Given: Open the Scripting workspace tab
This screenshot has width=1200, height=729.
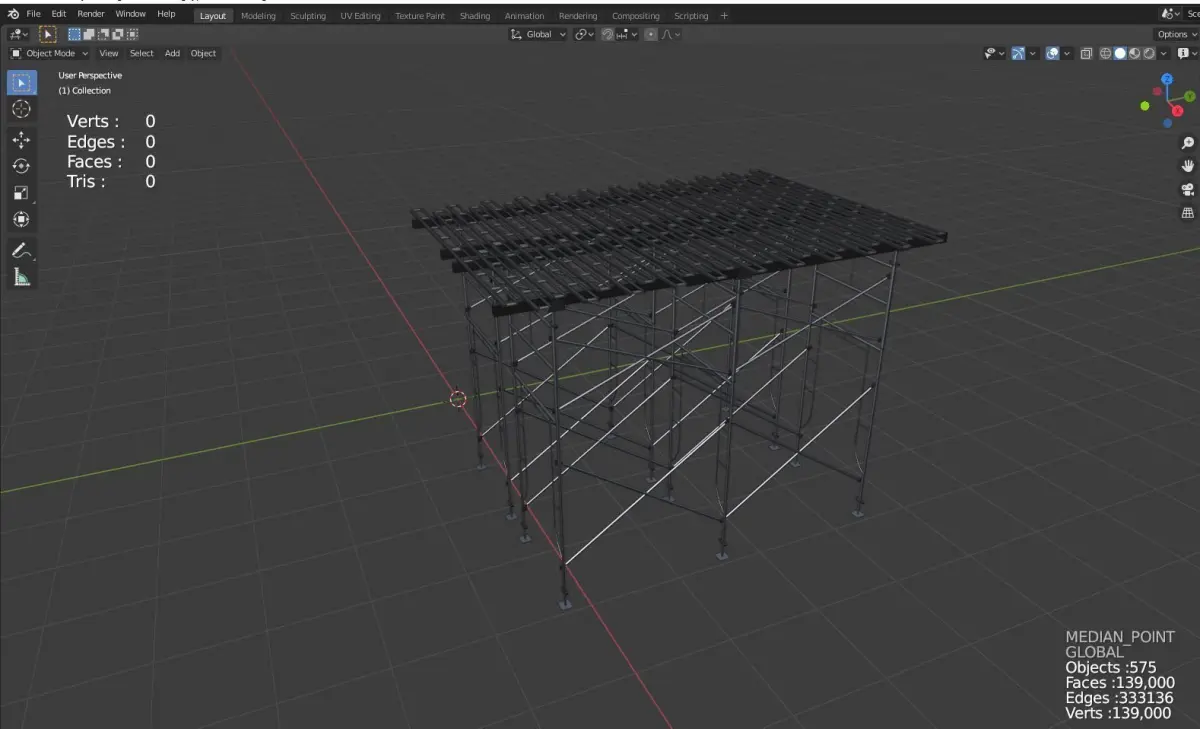Looking at the screenshot, I should coord(691,16).
